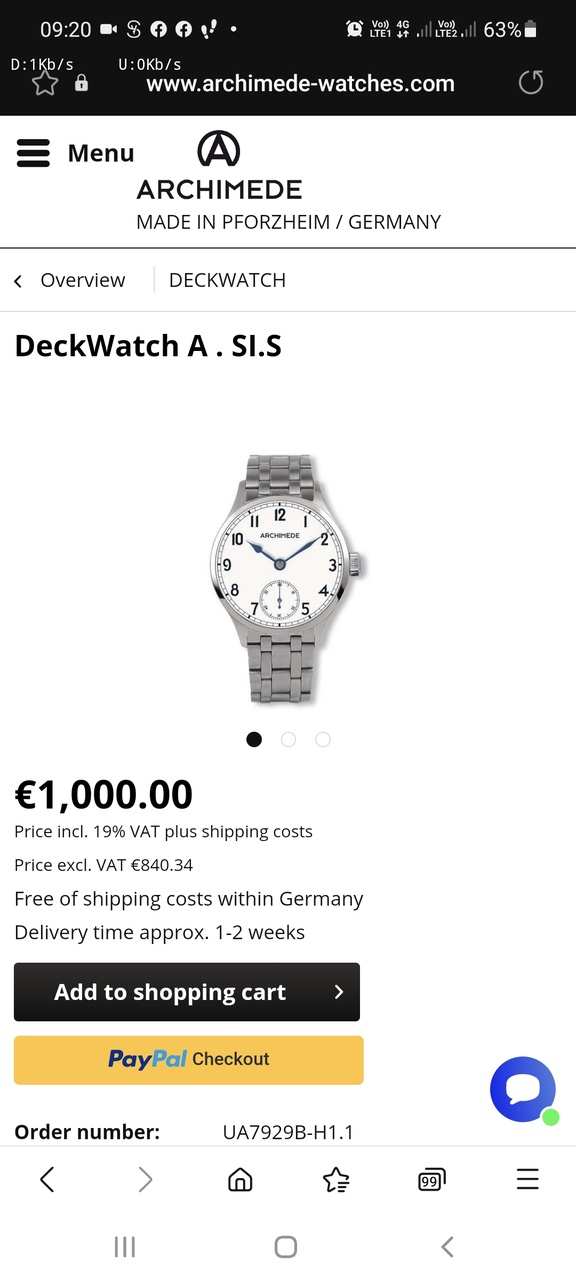Reload the page with the refresh icon
The image size is (576, 1280).
click(x=531, y=82)
